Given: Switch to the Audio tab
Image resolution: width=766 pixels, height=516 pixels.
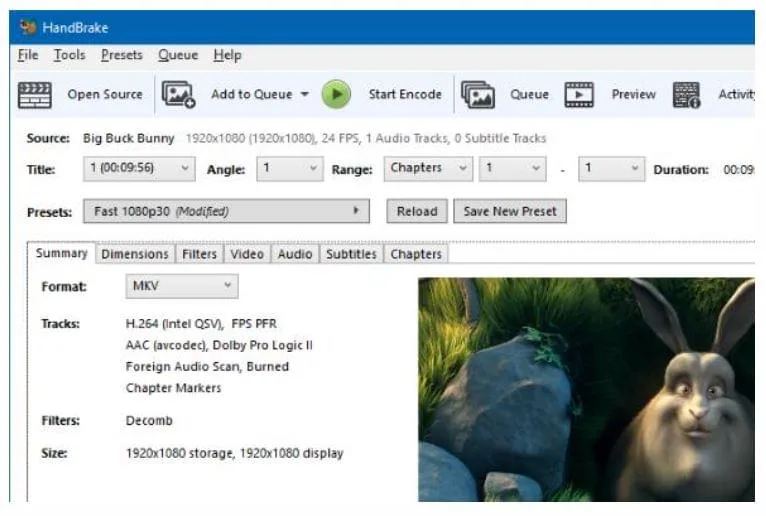Looking at the screenshot, I should coord(295,254).
